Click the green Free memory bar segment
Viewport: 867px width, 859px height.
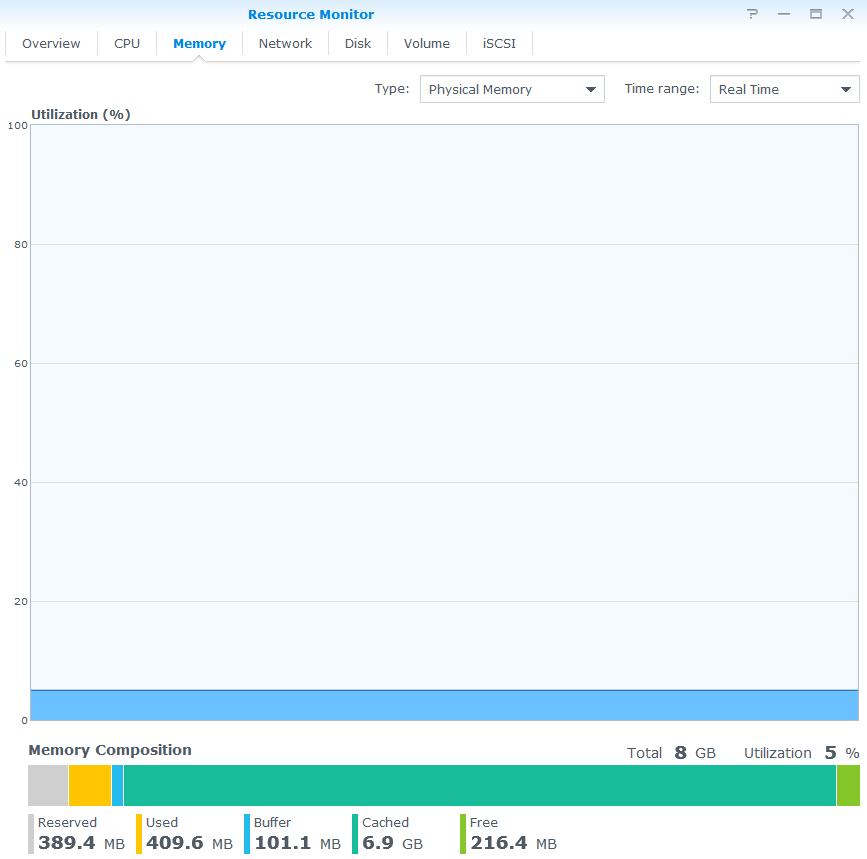tap(848, 785)
